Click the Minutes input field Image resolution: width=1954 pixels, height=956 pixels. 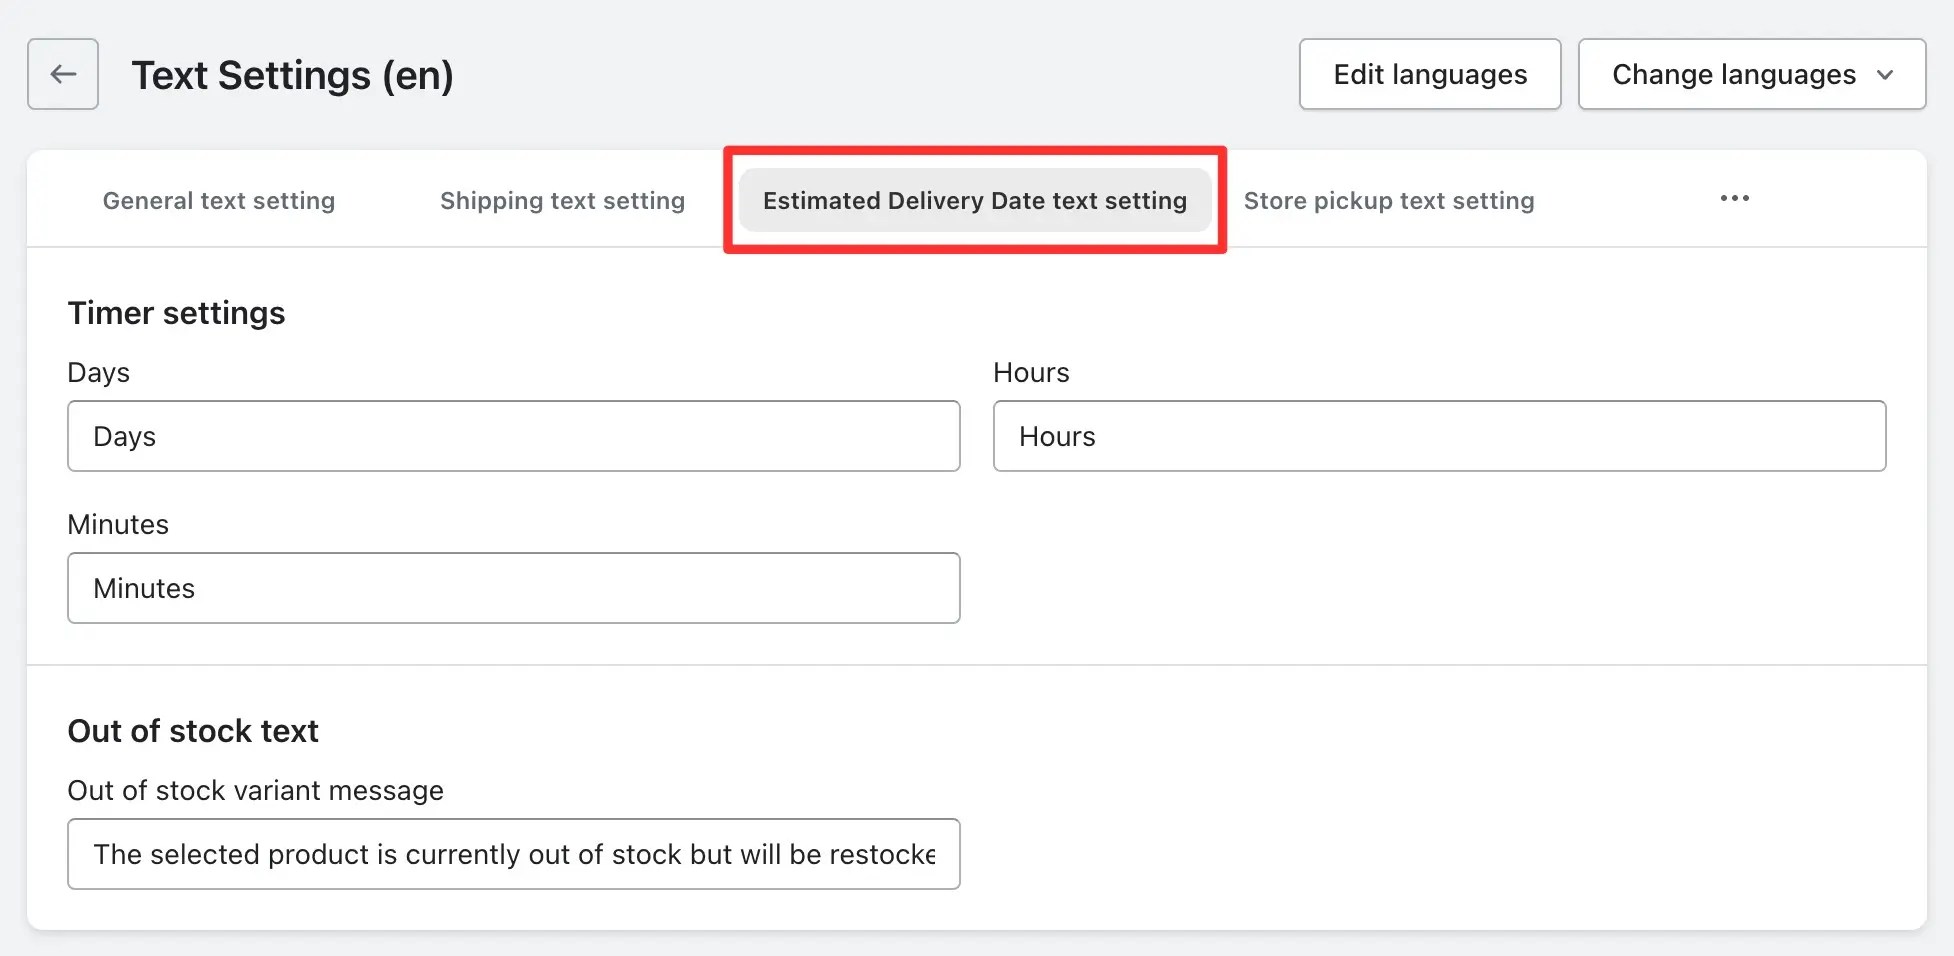click(x=513, y=588)
